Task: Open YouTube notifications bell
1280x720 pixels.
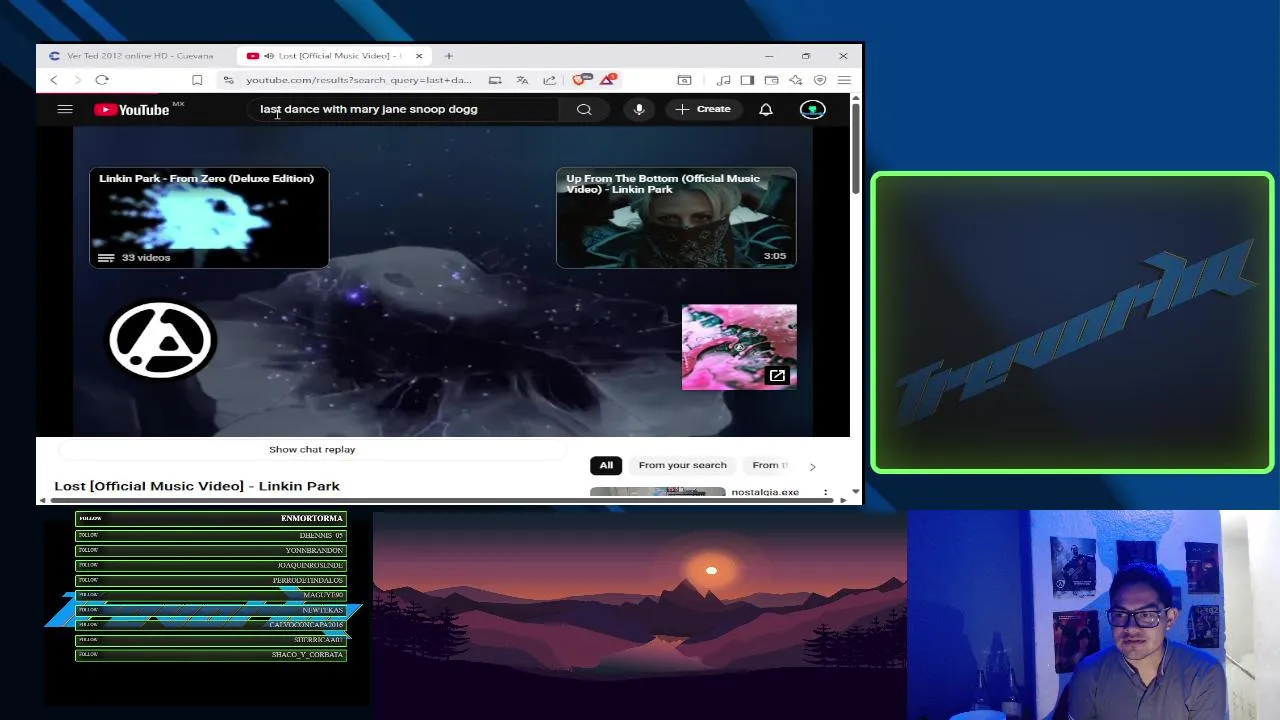Action: (x=766, y=109)
